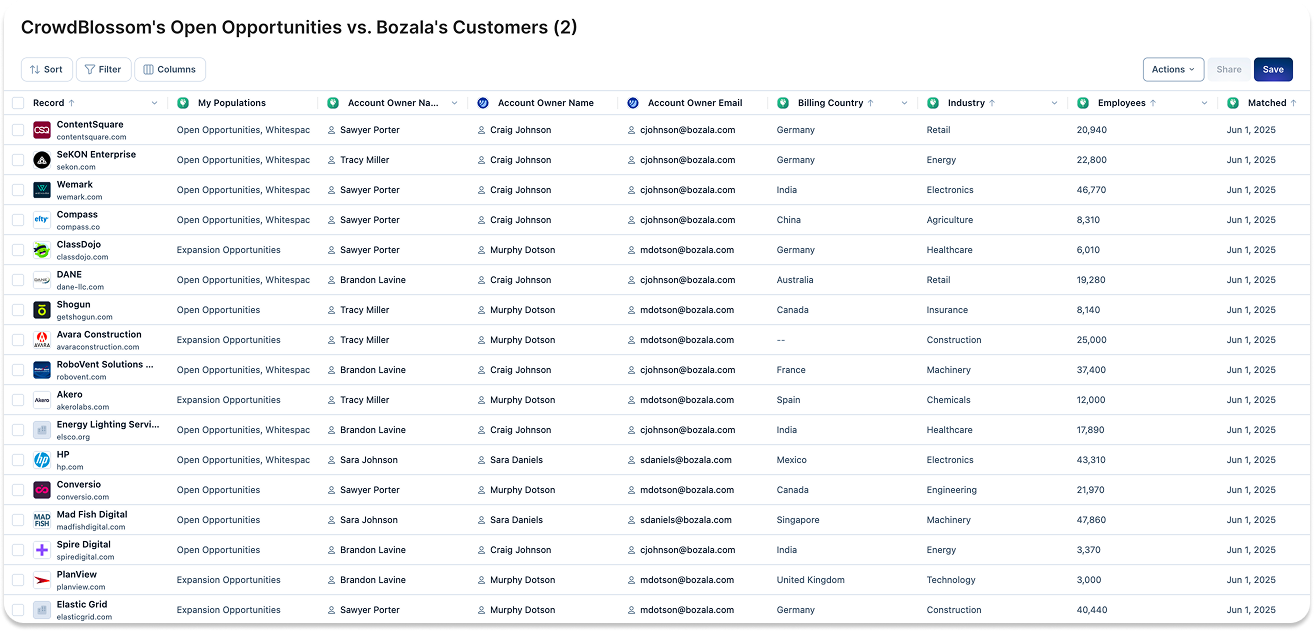Click the ContentSquare company logo icon
Image resolution: width=1314 pixels, height=631 pixels.
tap(42, 130)
